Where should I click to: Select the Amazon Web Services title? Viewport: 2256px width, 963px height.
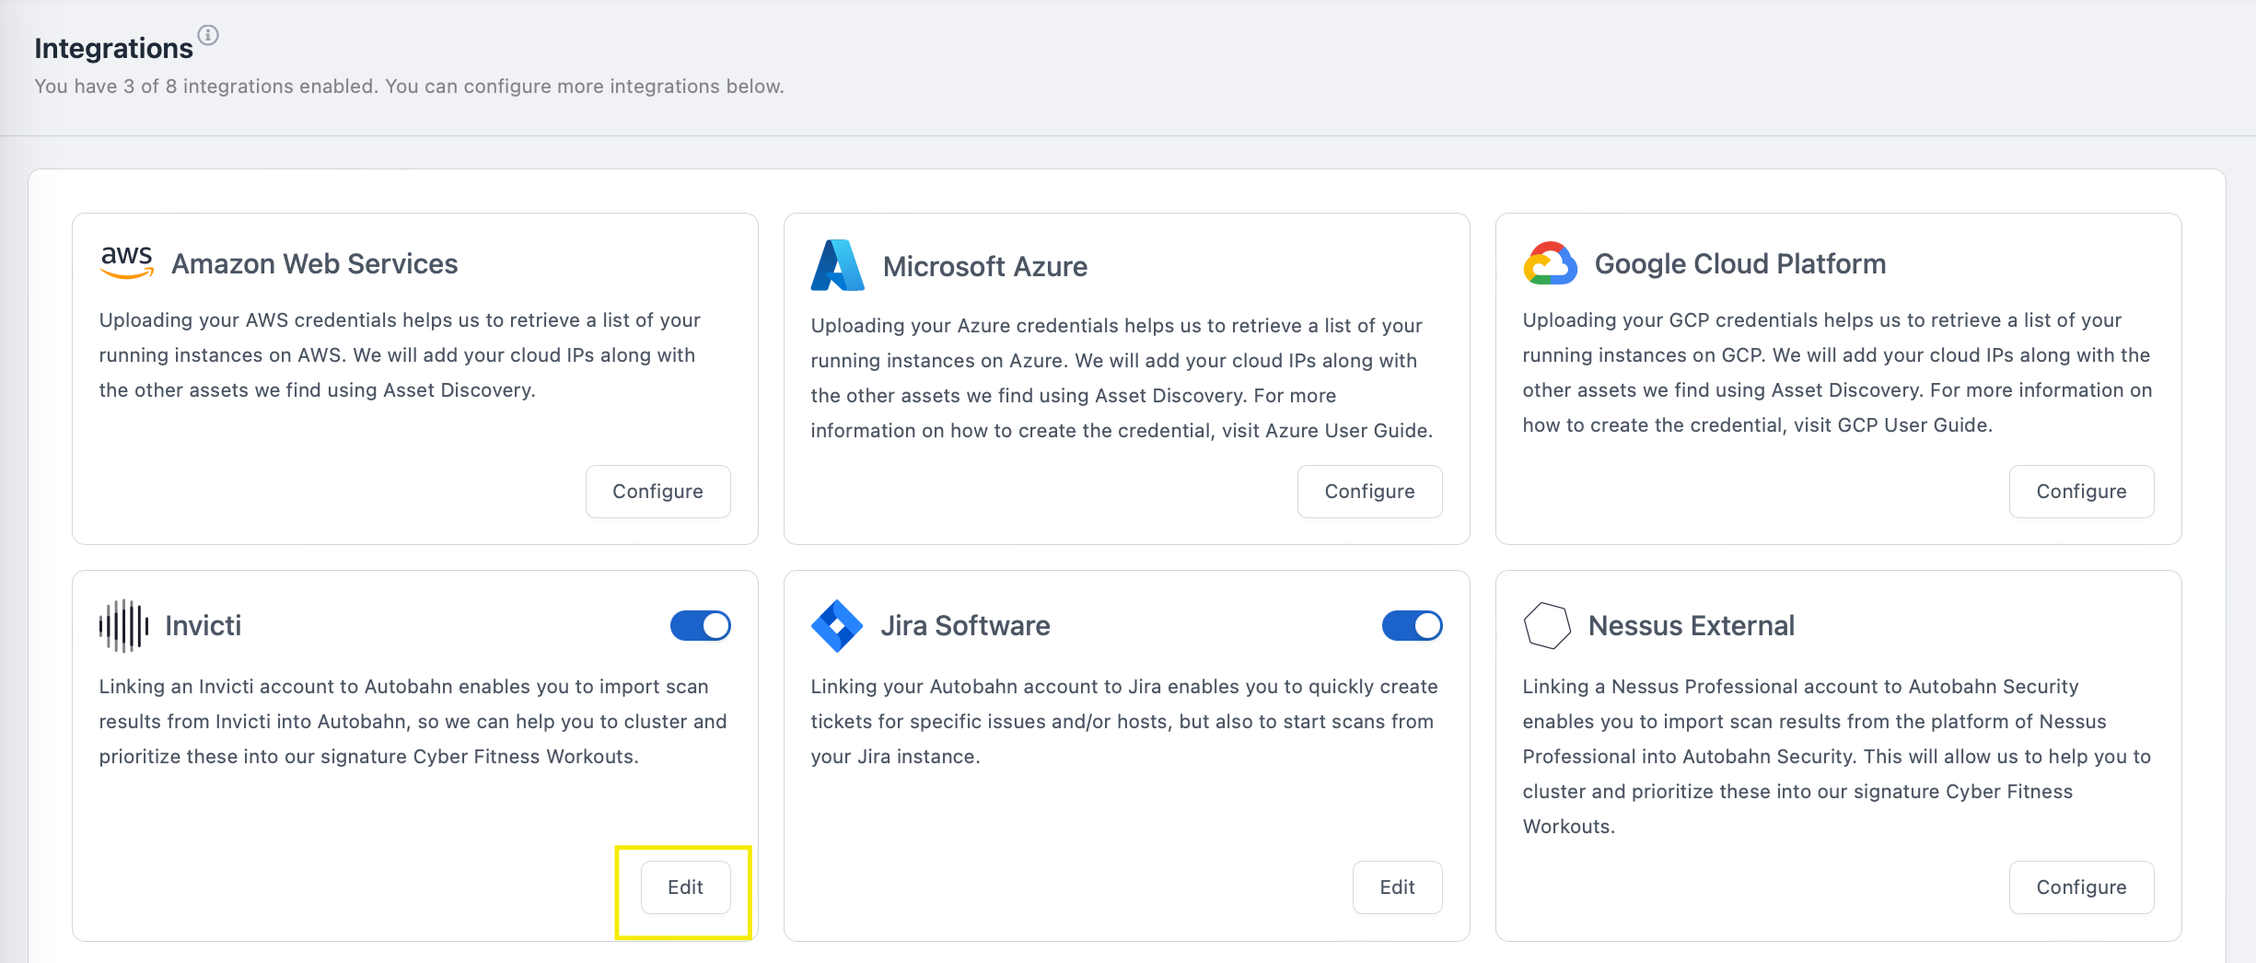[314, 263]
